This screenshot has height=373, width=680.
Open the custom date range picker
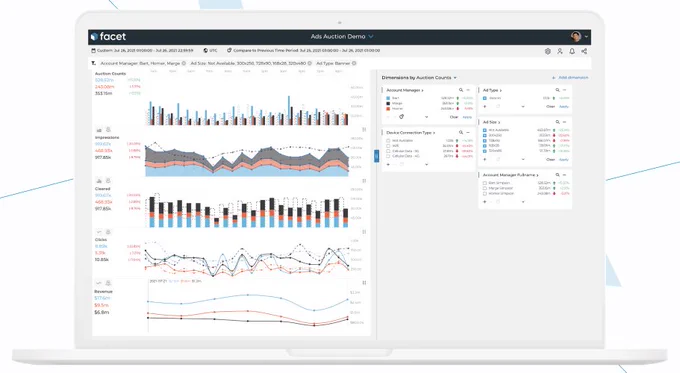pyautogui.click(x=142, y=51)
